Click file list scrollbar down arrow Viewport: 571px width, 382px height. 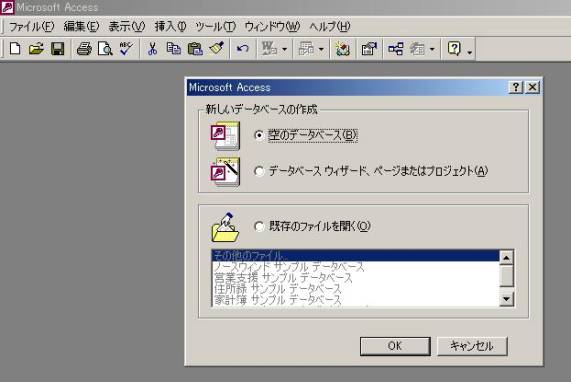pos(506,299)
